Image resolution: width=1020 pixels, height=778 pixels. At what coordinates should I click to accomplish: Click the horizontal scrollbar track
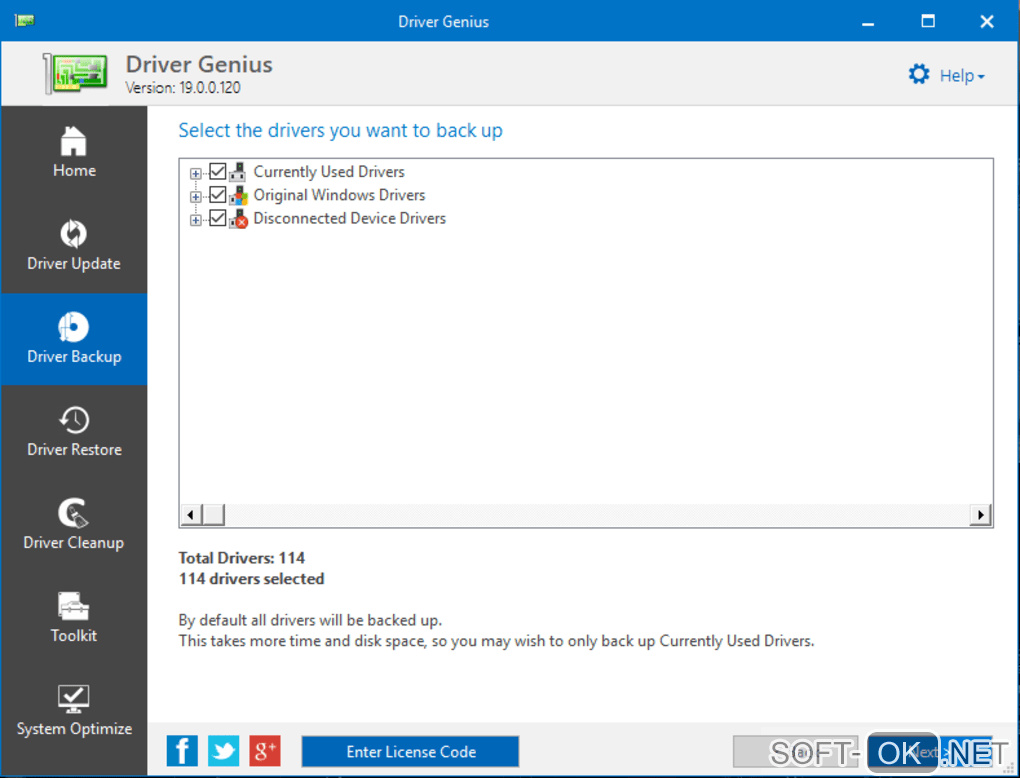597,515
